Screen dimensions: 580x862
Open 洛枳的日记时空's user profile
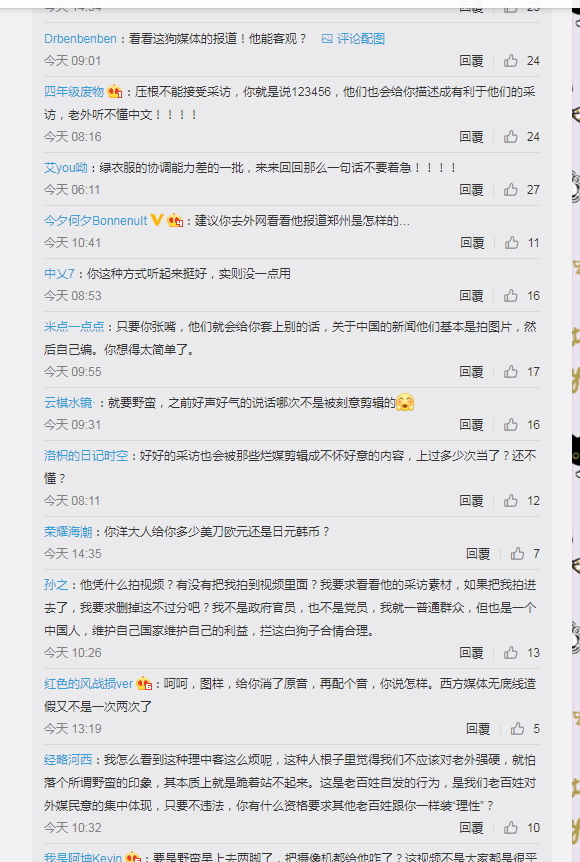pos(86,456)
